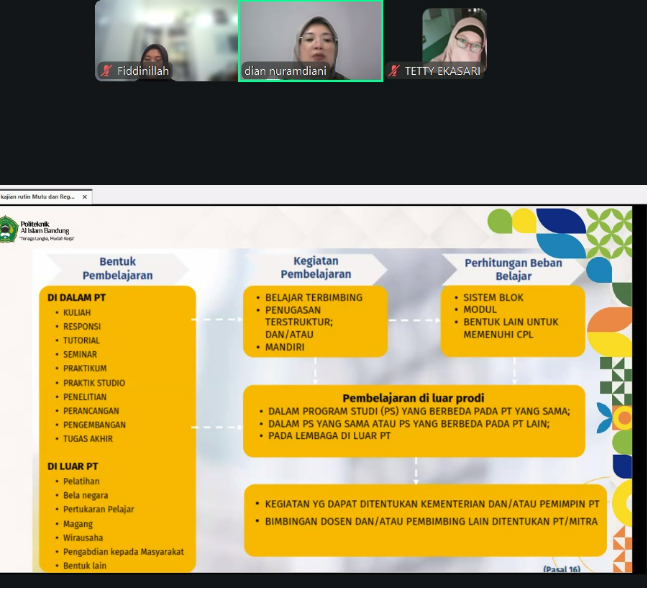The width and height of the screenshot is (647, 589).
Task: Click the '(Pasal 16)' reference text
Action: 561,569
